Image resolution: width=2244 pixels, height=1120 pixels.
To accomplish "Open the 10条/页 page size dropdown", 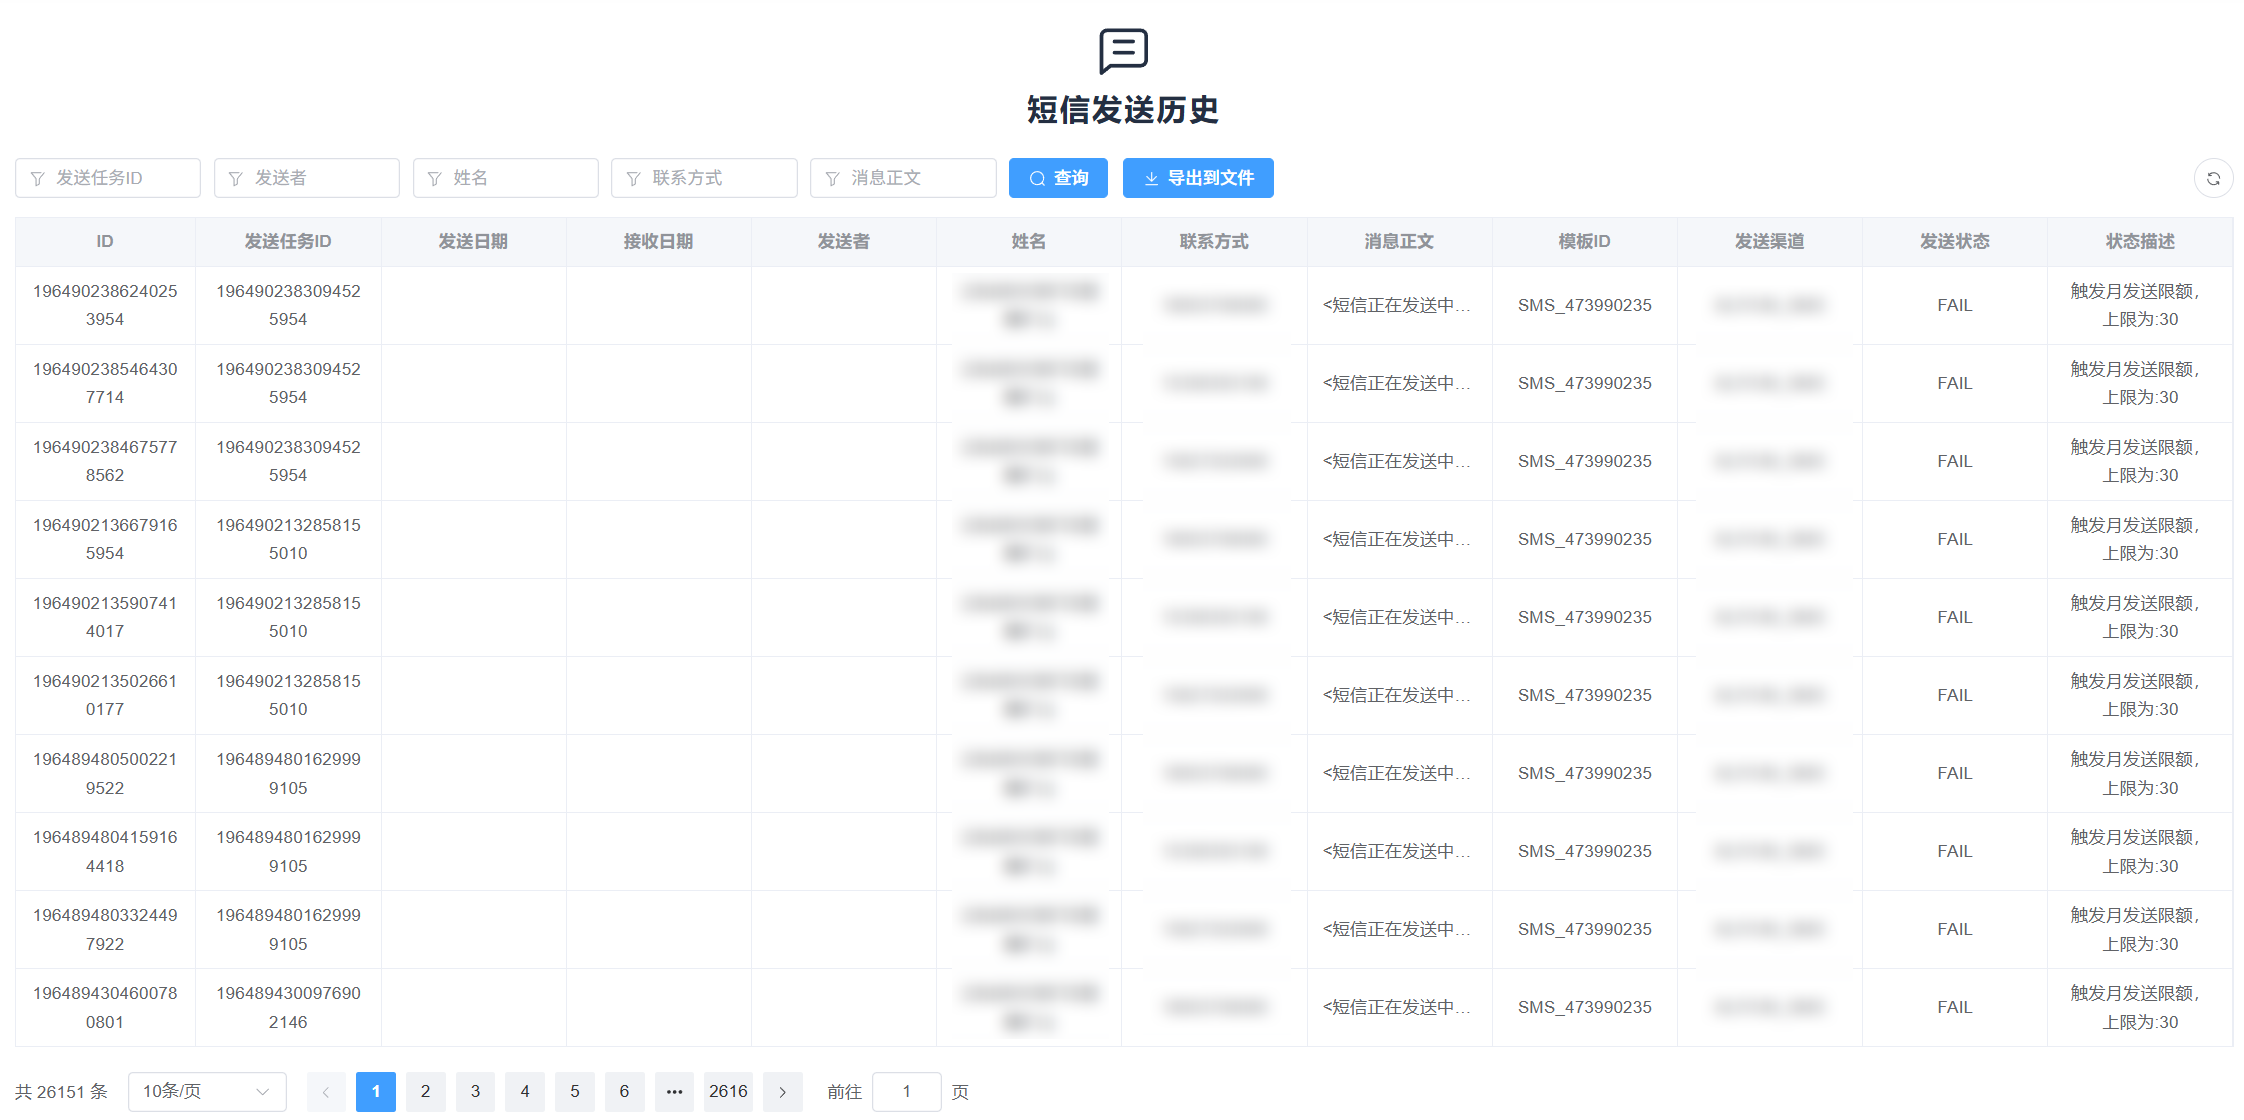I will (207, 1092).
